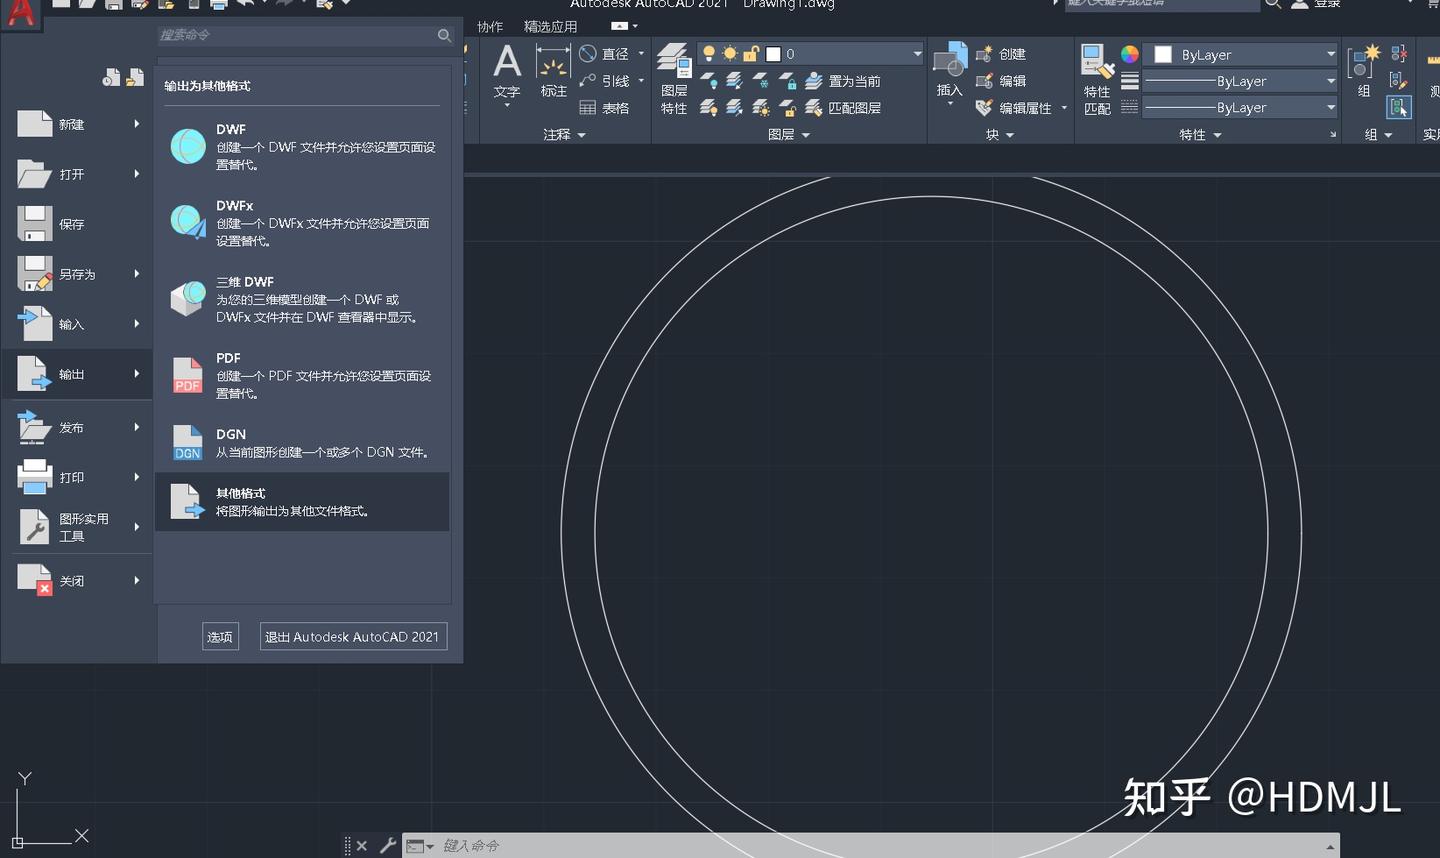Select 编辑属性 edit attributes tool

(1014, 108)
